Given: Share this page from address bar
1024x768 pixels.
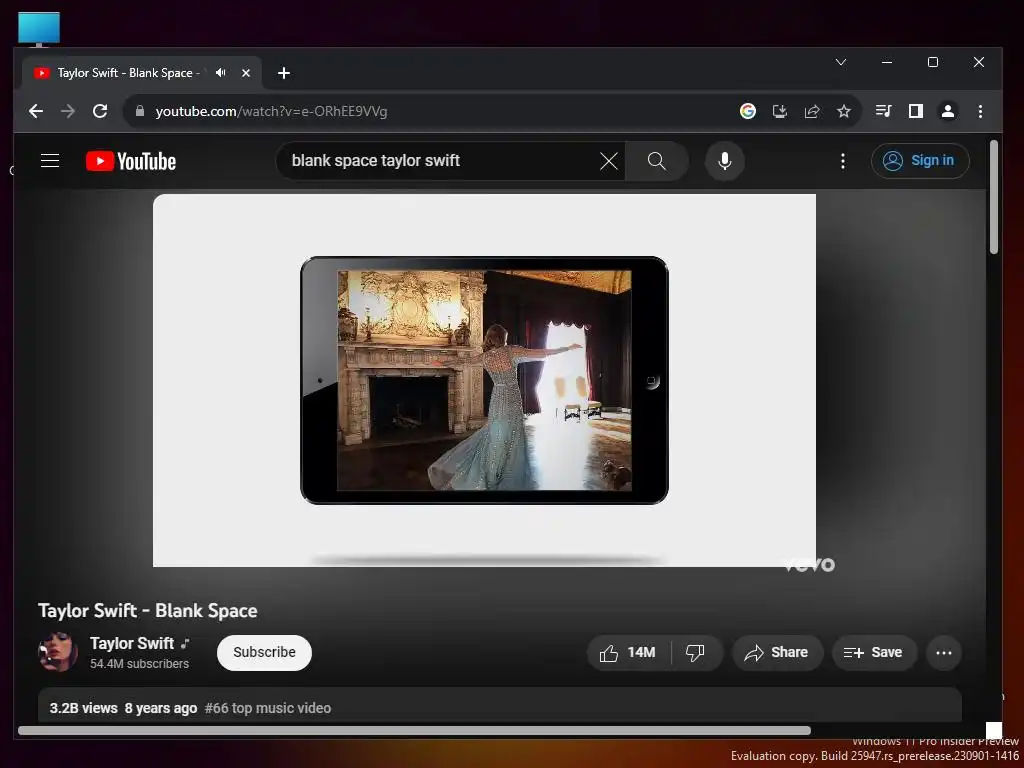Looking at the screenshot, I should (812, 111).
